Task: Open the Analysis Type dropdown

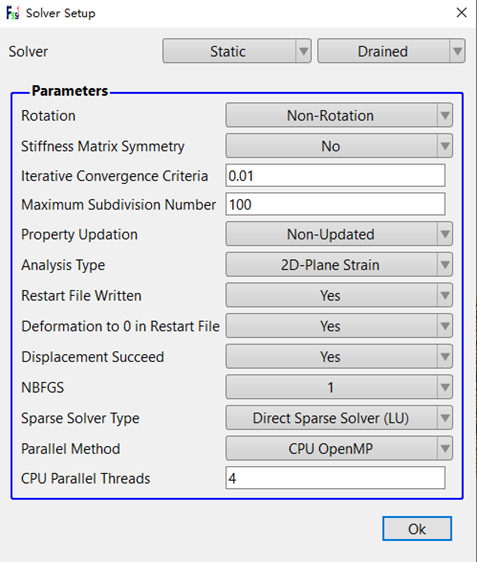Action: click(x=339, y=265)
